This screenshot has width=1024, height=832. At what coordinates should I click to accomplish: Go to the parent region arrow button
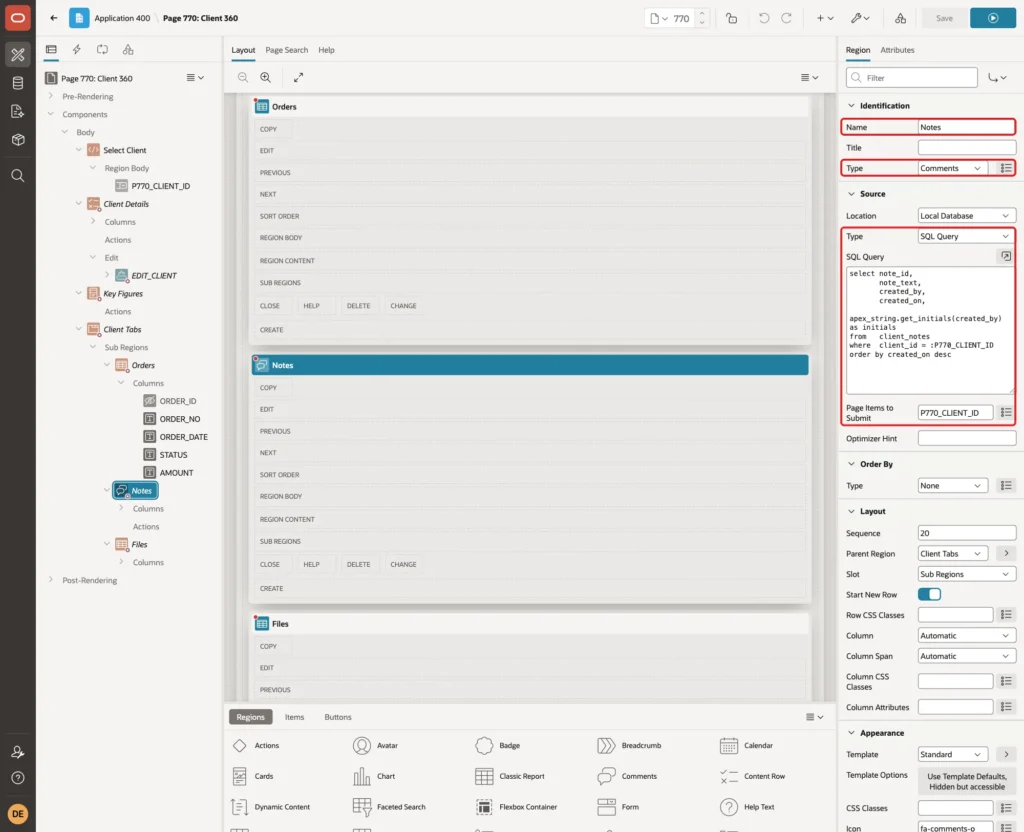point(1006,554)
